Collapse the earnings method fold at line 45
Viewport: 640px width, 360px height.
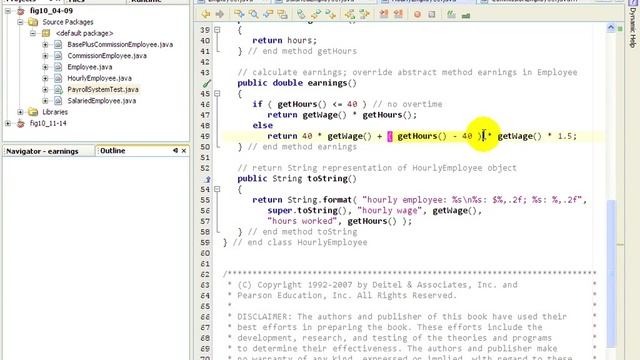(x=218, y=93)
